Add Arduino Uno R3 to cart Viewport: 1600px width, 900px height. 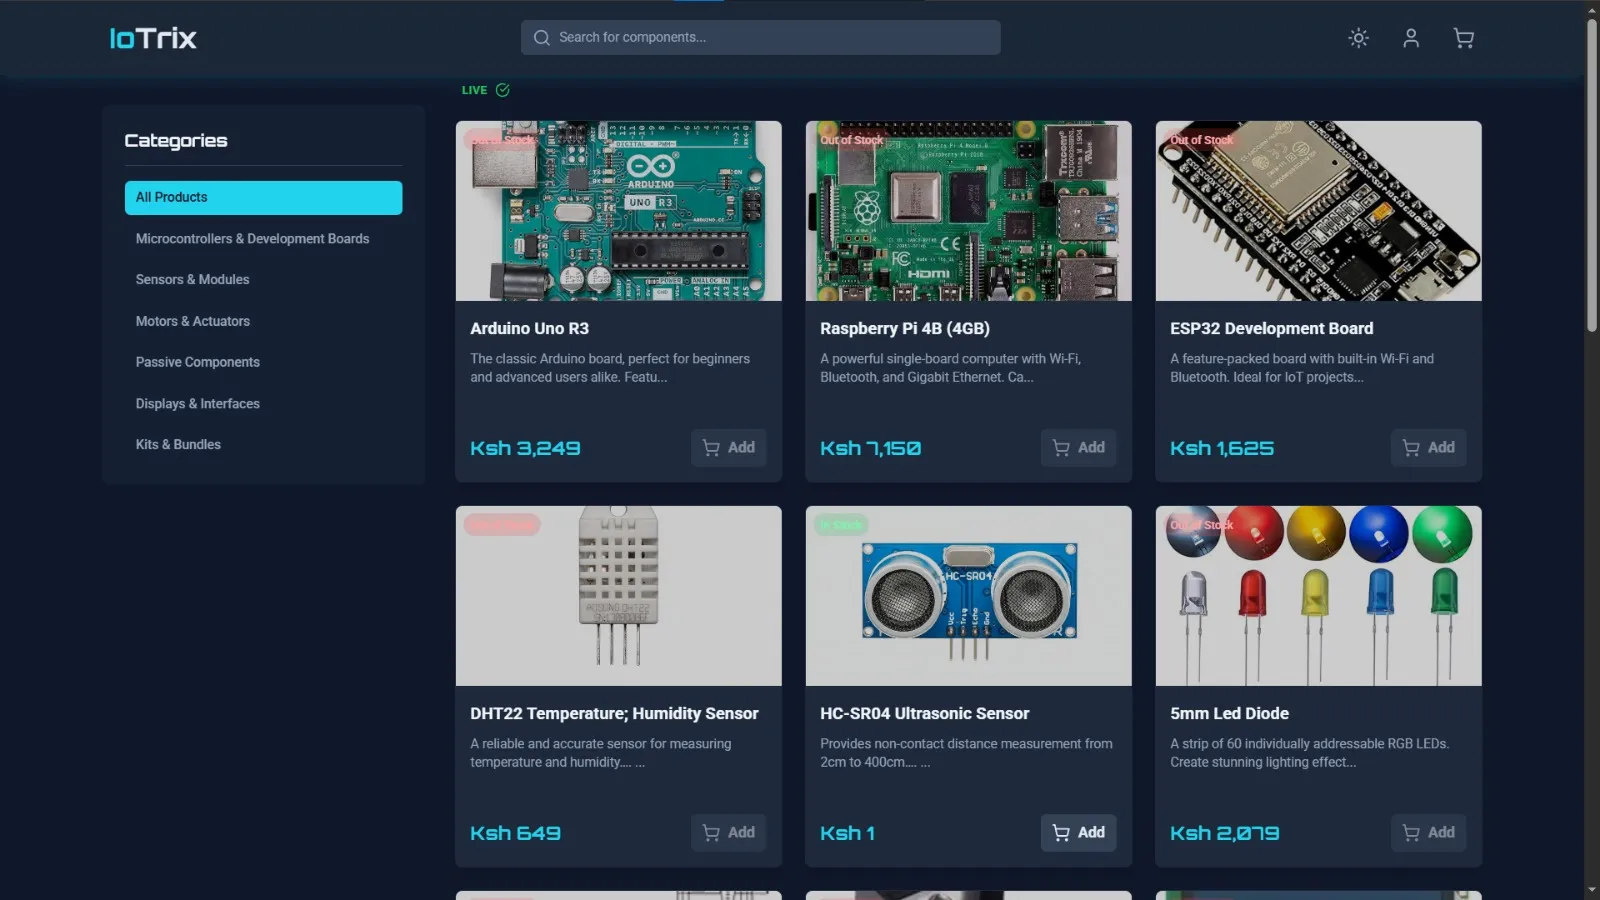729,448
